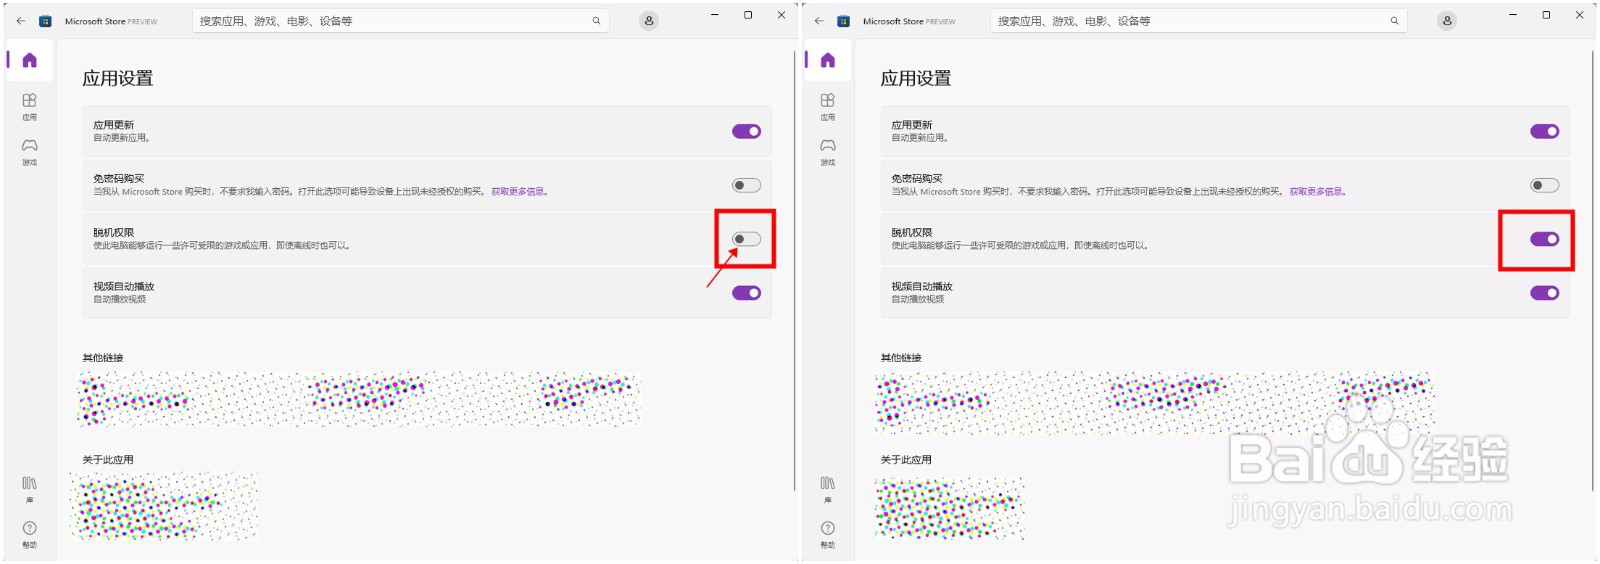Enable 脱机权限 switch in left window

pos(746,239)
